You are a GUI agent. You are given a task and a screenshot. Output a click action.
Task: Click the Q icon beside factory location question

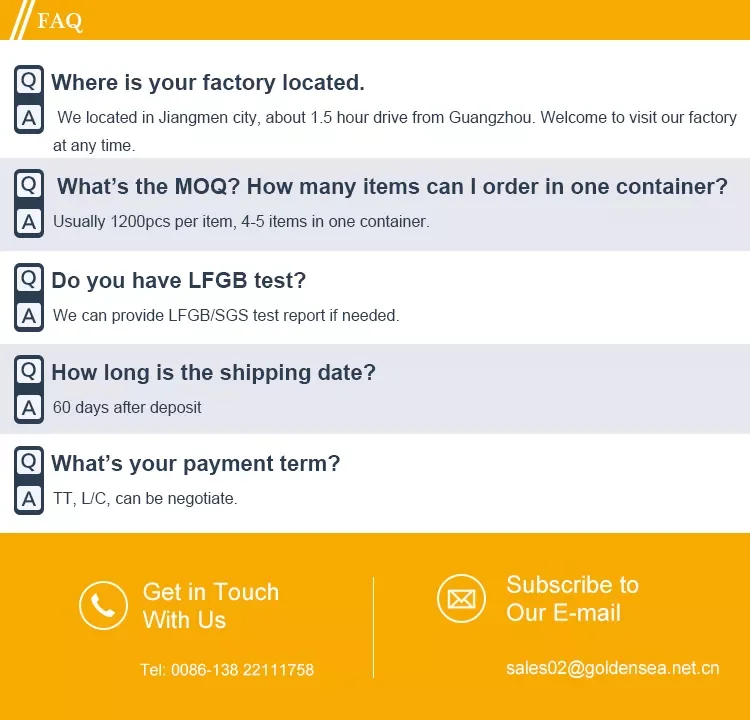click(x=29, y=81)
